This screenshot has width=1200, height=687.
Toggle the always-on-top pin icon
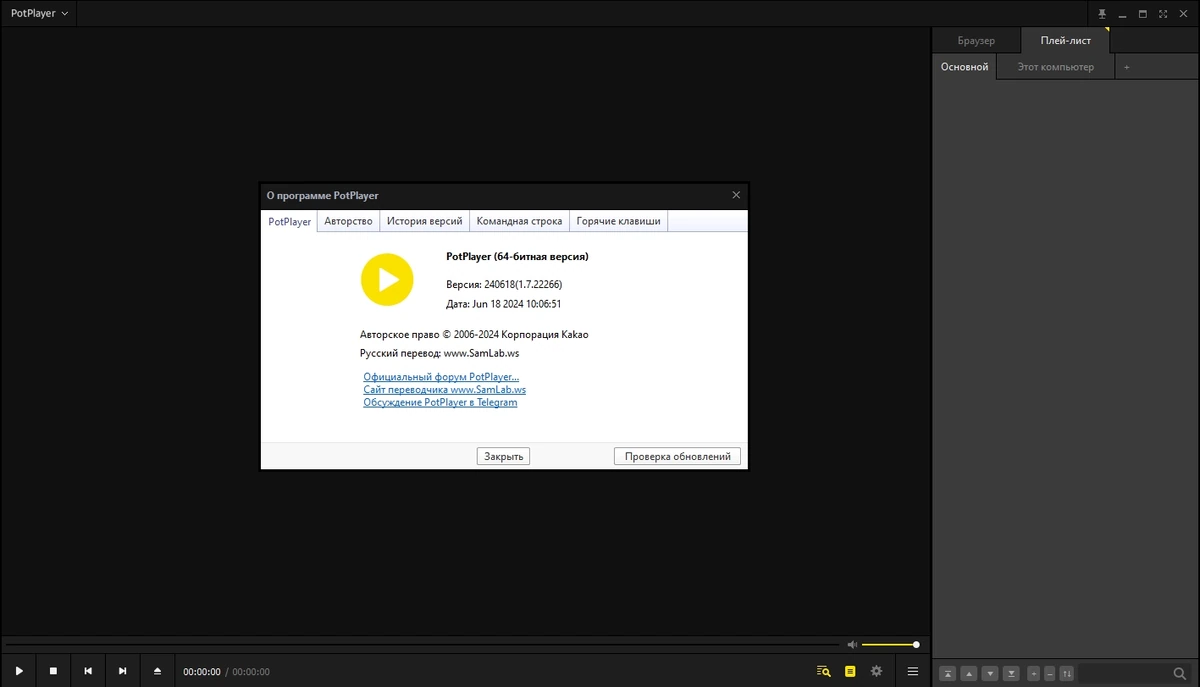click(1103, 14)
